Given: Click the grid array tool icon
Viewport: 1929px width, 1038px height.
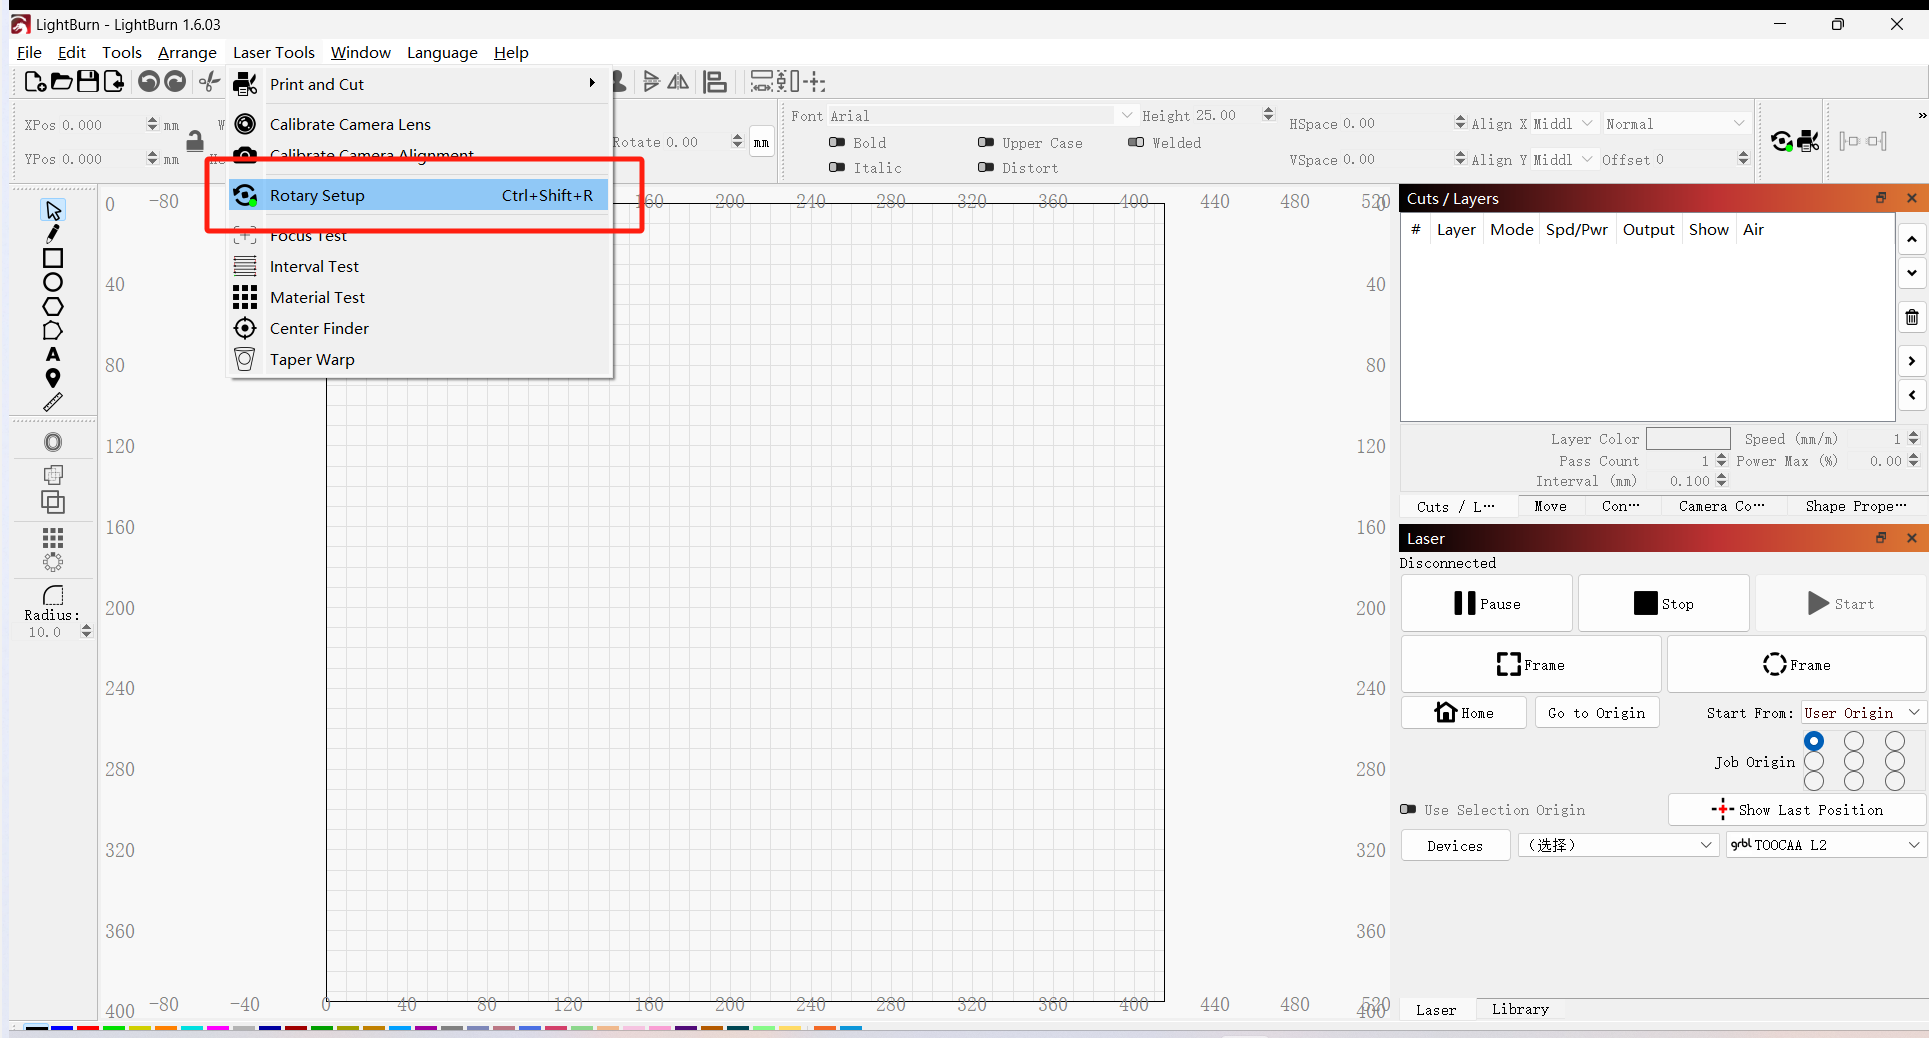Looking at the screenshot, I should click(x=53, y=537).
